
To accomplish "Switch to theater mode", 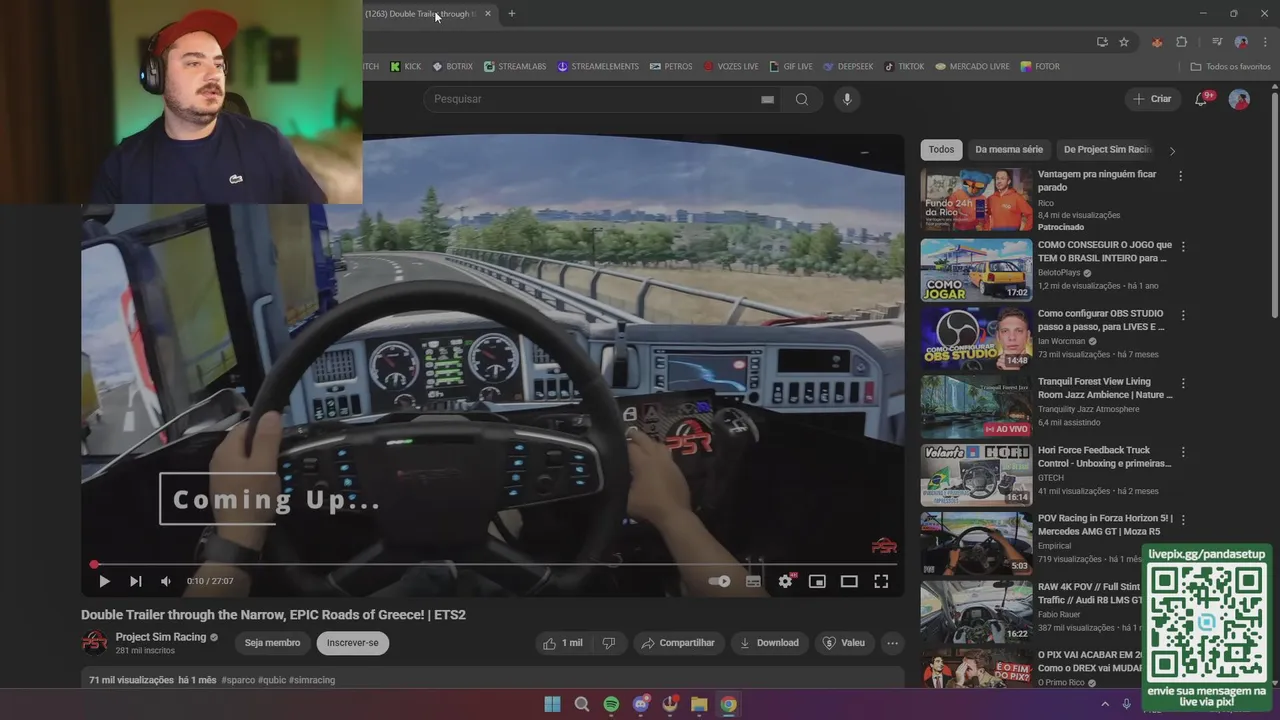I will pos(849,581).
